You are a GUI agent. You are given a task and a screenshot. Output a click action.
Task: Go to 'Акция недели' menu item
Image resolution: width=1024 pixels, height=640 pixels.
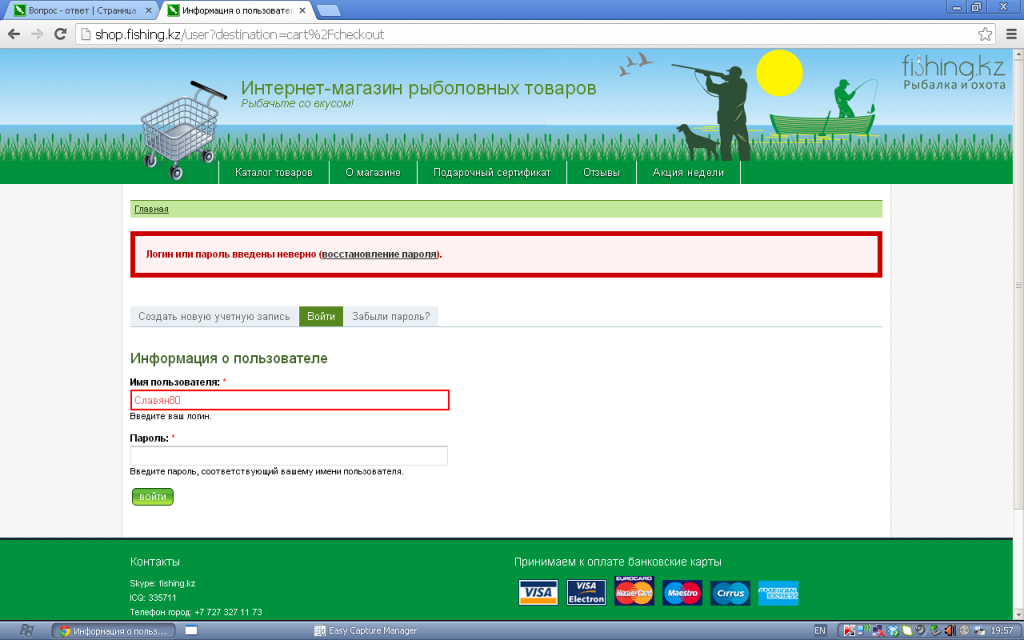point(688,173)
